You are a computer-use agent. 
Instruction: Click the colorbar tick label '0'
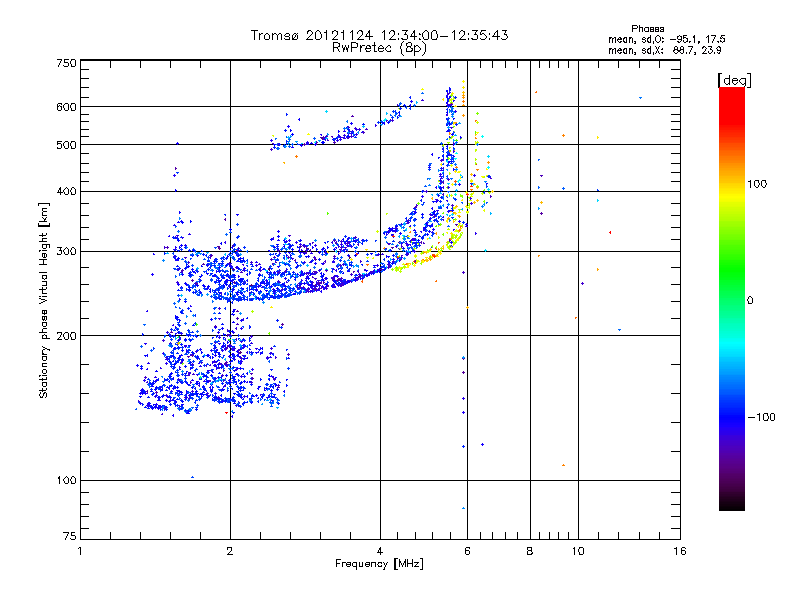point(750,301)
